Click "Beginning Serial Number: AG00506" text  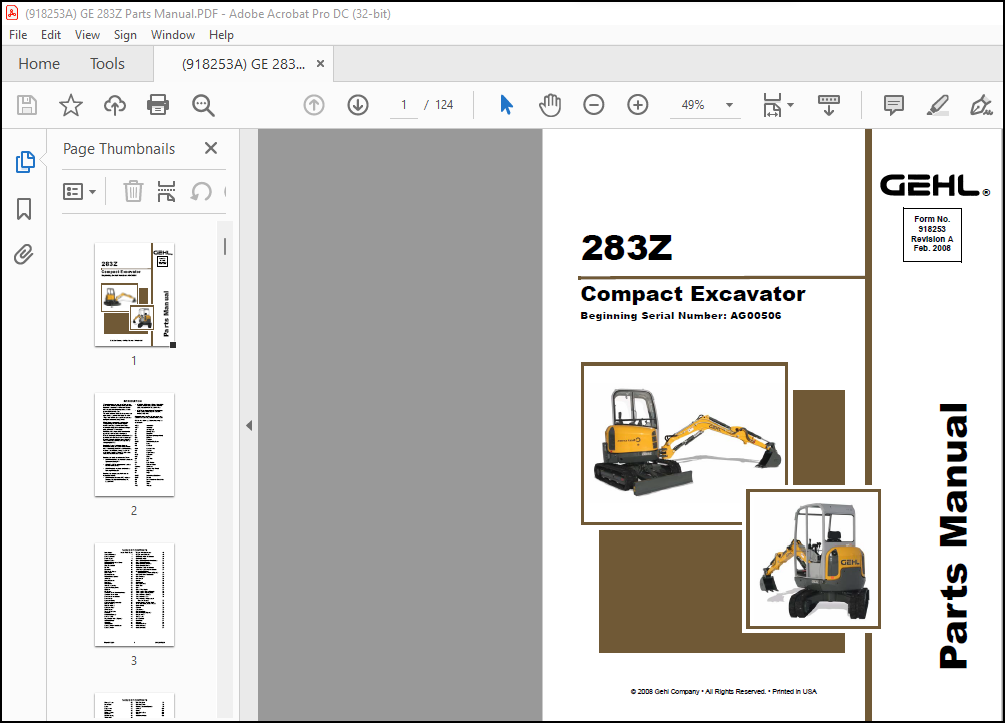(681, 315)
